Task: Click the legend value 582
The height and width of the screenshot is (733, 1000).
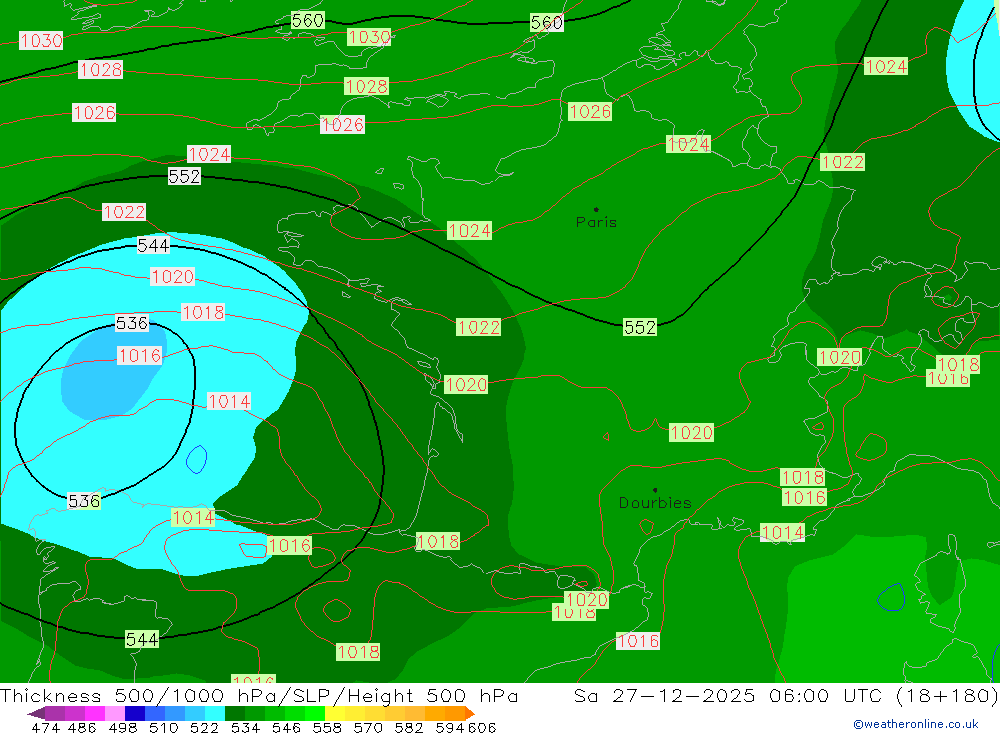Action: coord(409,727)
